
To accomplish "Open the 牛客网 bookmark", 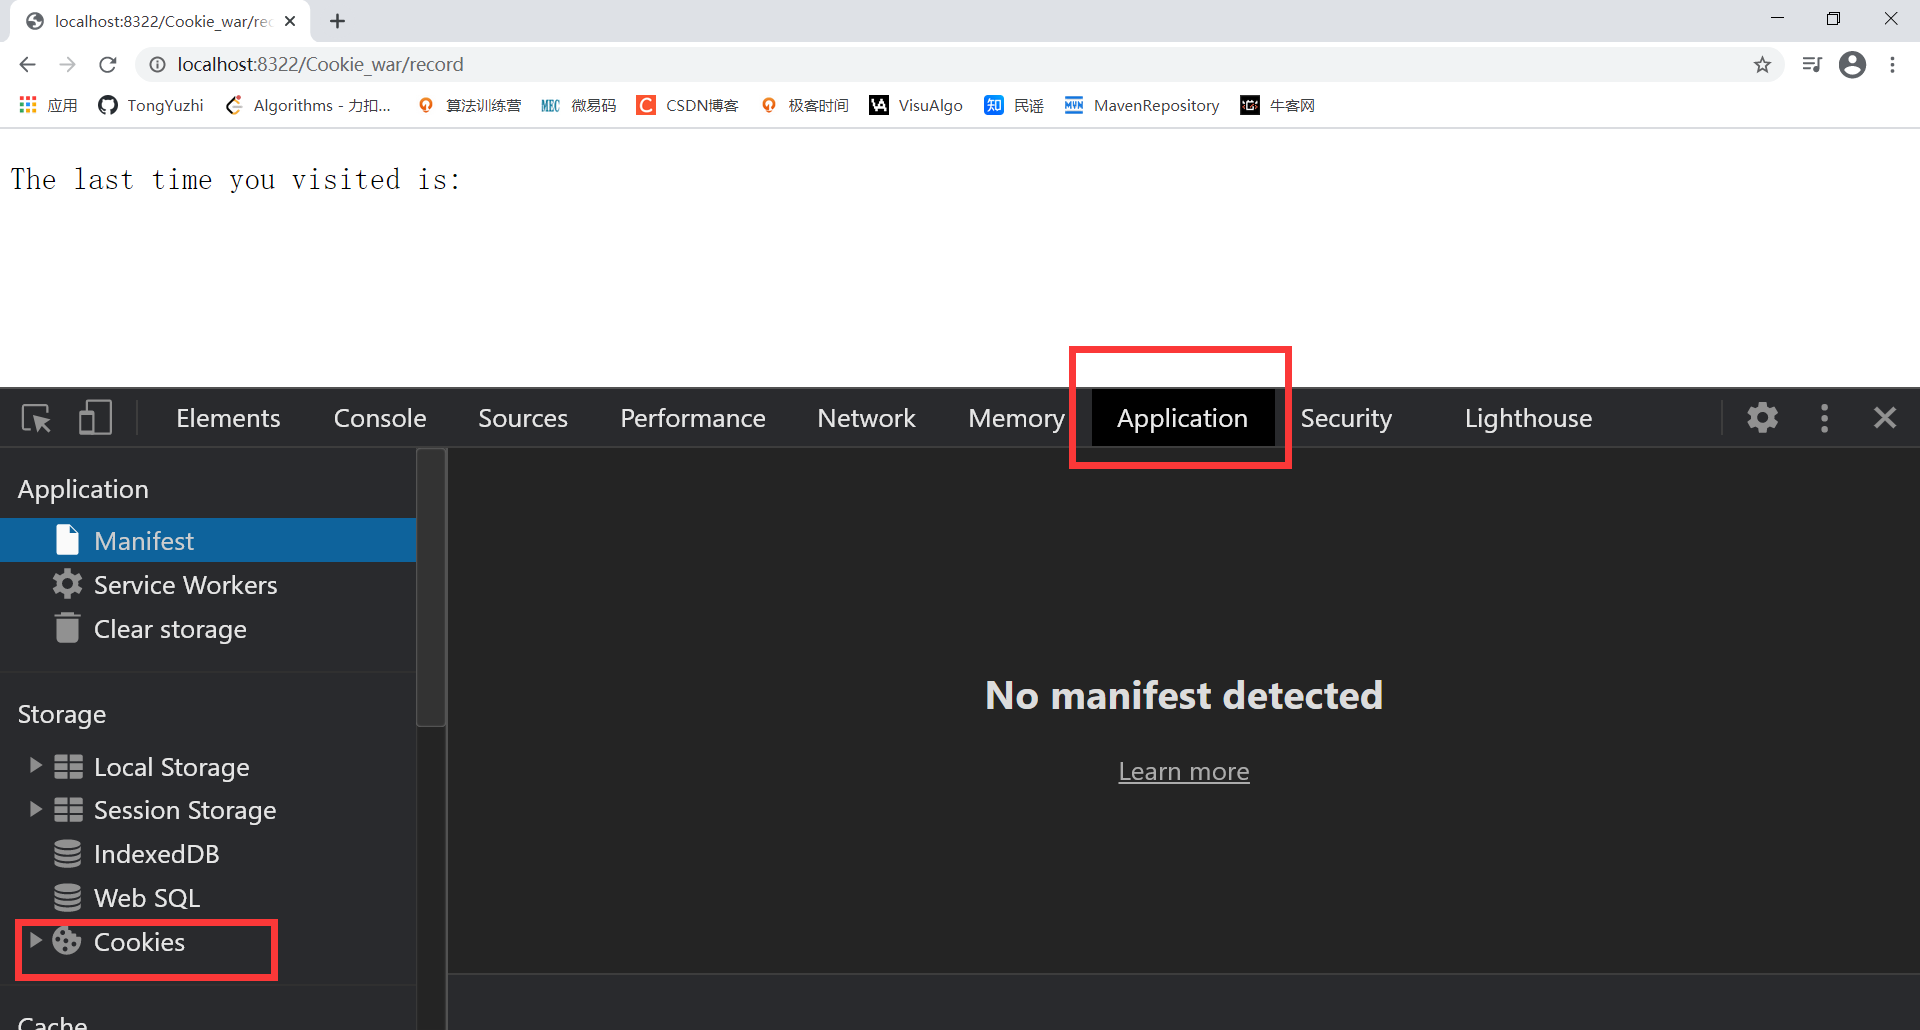I will coord(1278,105).
